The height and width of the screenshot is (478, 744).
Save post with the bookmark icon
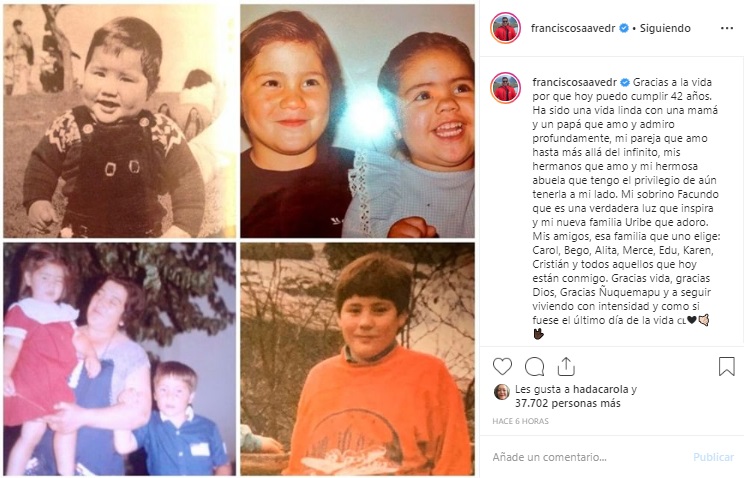[726, 366]
